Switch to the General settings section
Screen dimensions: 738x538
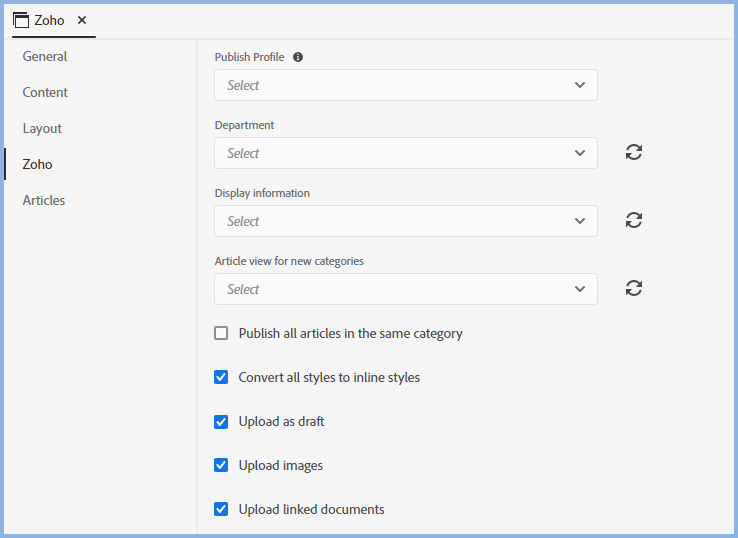coord(45,56)
